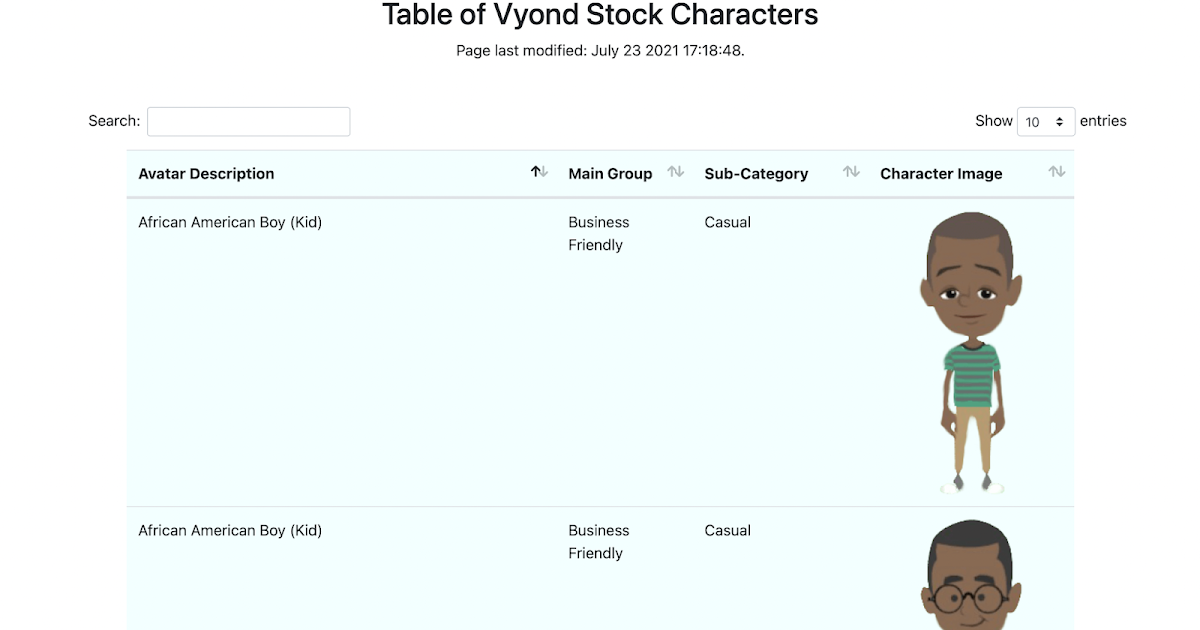Sort the table by Avatar Description header
Screen dimensions: 1200x630
[x=206, y=173]
